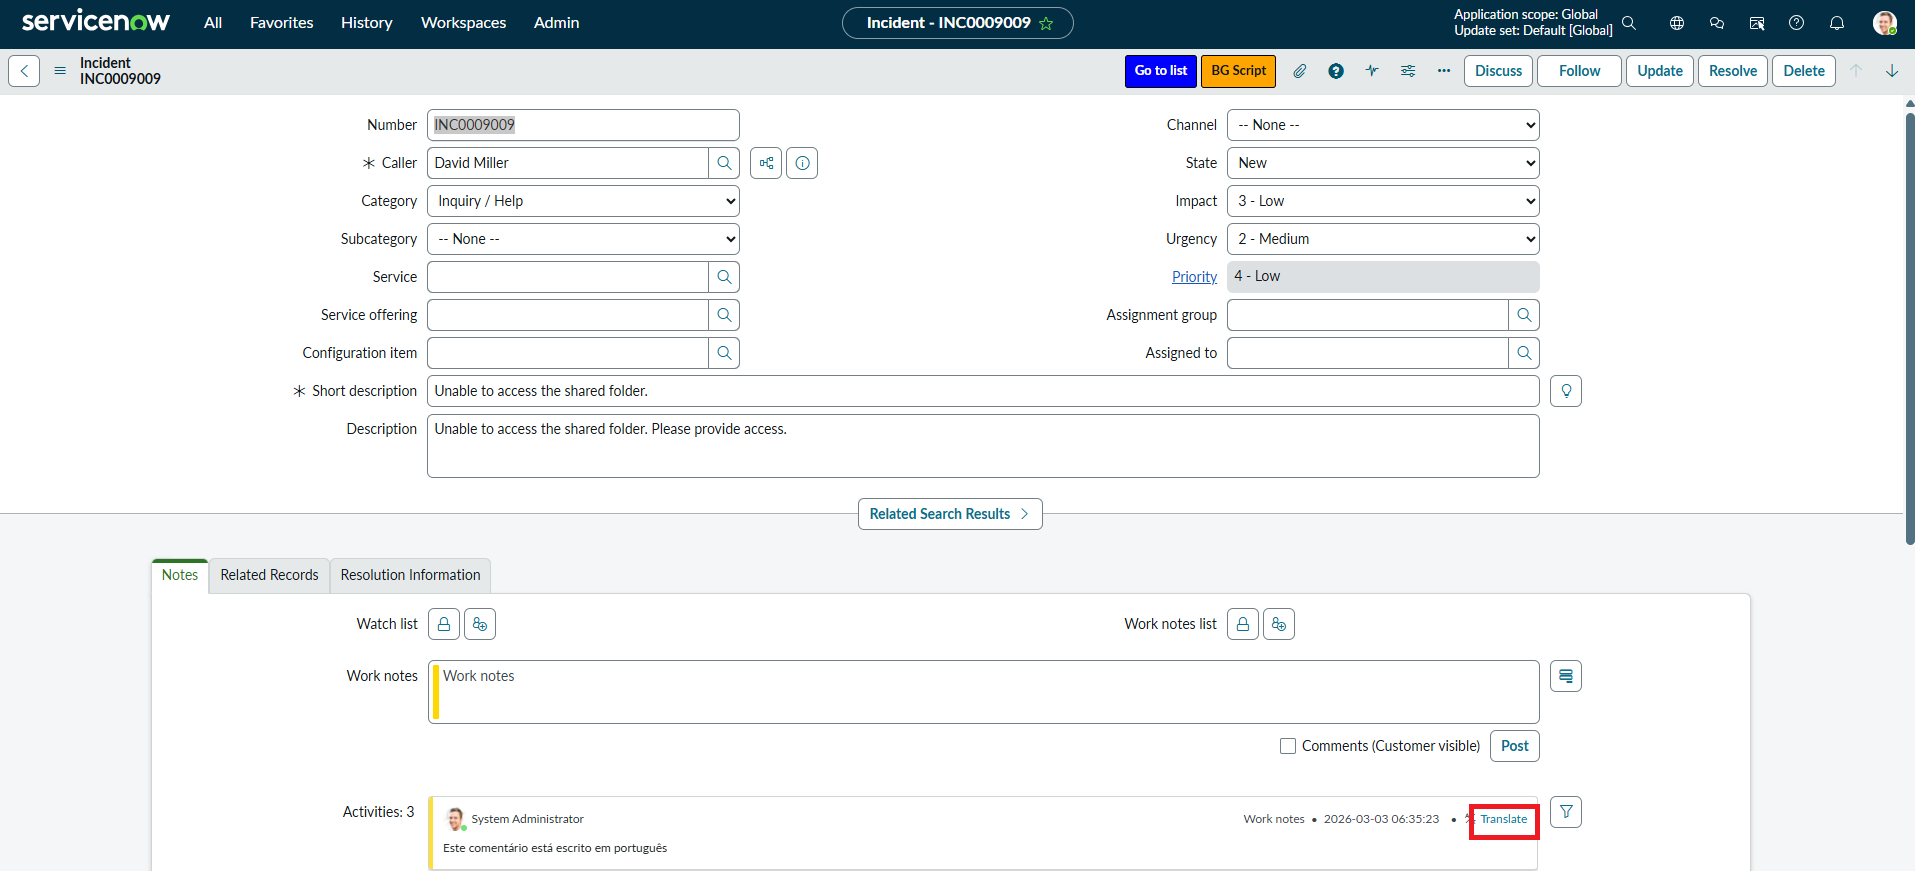Click the activity stream pulse icon
Screen dimensions: 1915x871
[1372, 71]
